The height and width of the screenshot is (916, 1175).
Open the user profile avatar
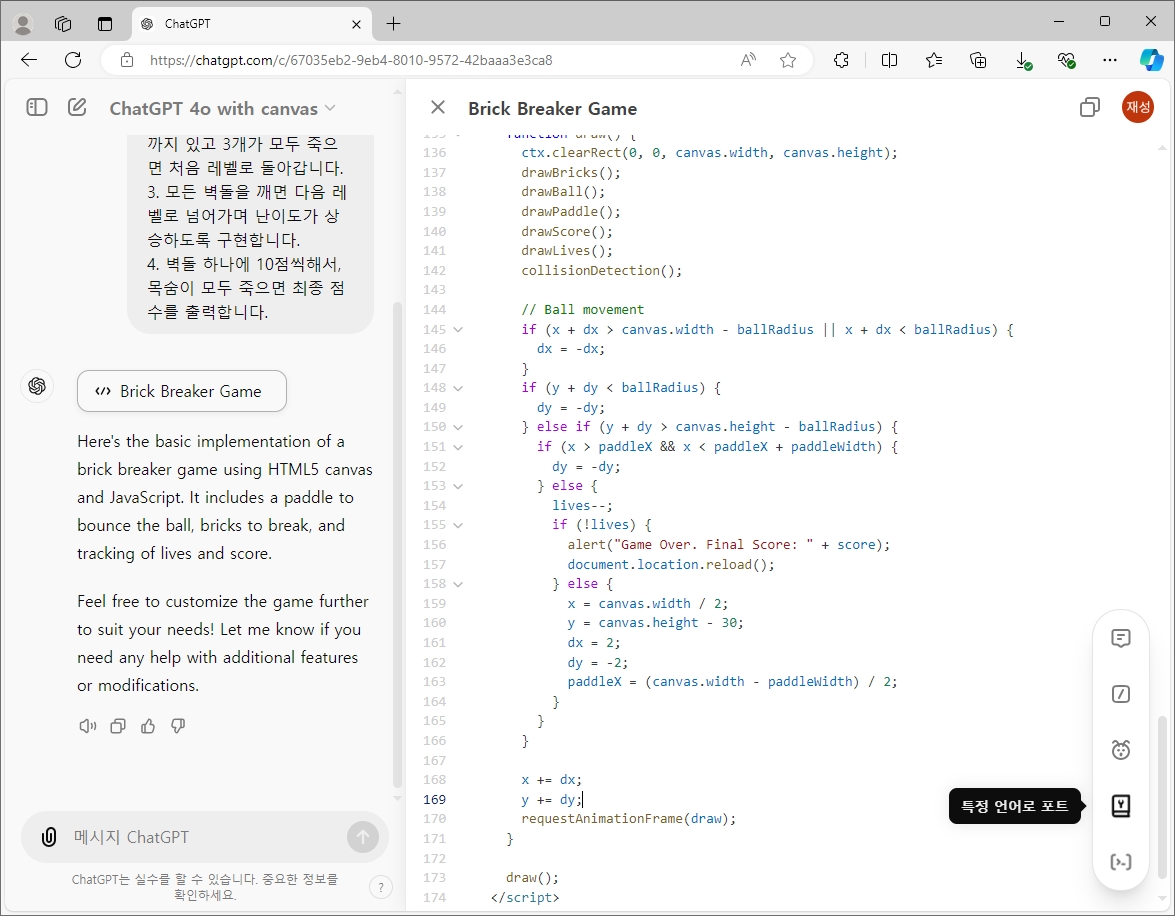click(x=1138, y=107)
